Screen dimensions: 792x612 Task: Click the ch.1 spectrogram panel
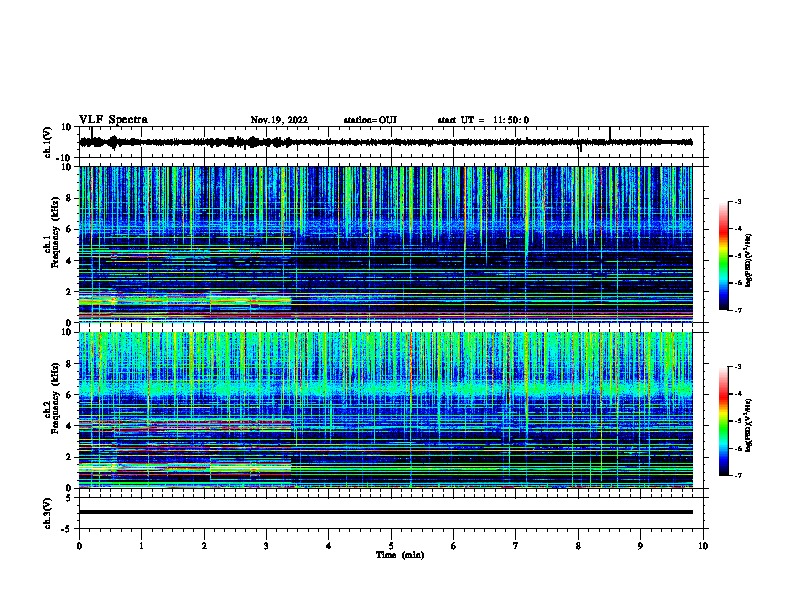tap(386, 244)
